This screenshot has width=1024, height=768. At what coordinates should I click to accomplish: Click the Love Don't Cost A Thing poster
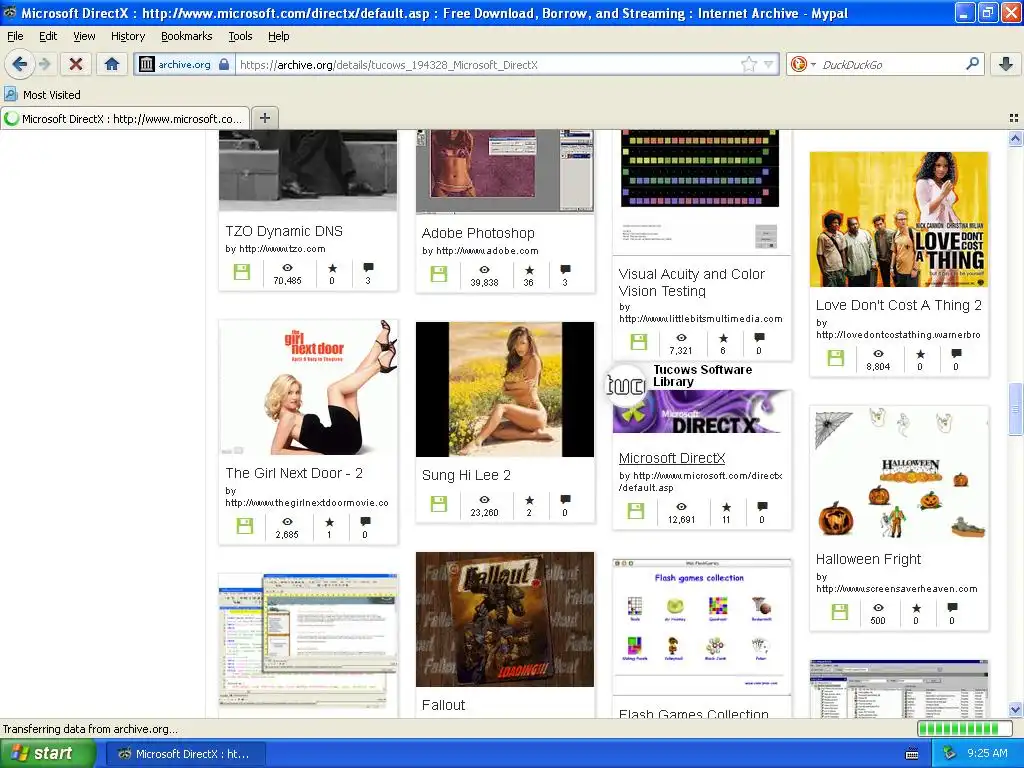(899, 219)
